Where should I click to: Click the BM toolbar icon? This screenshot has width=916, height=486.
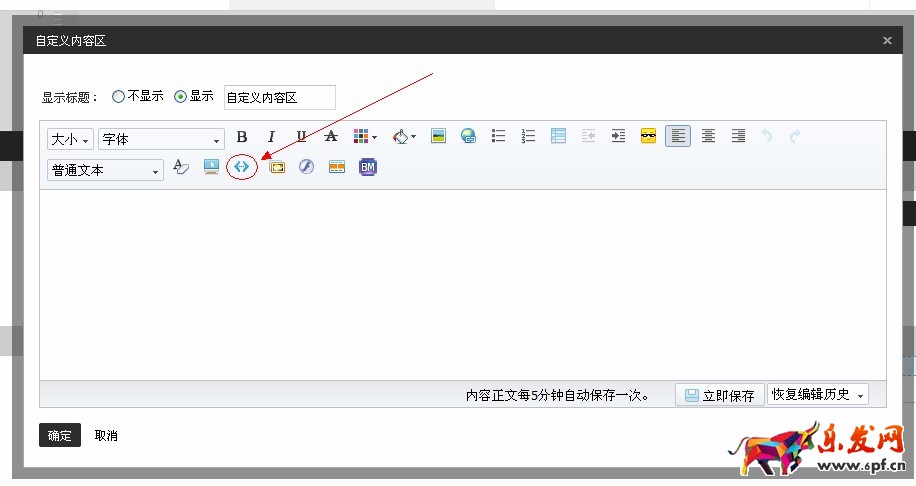point(367,167)
